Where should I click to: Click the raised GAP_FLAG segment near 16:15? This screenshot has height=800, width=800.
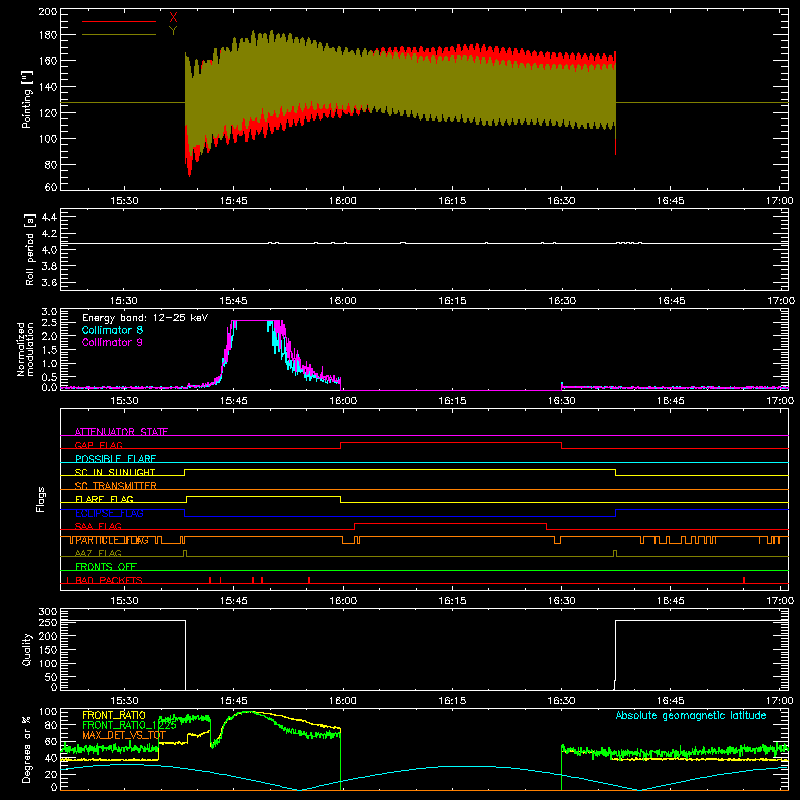[451, 443]
